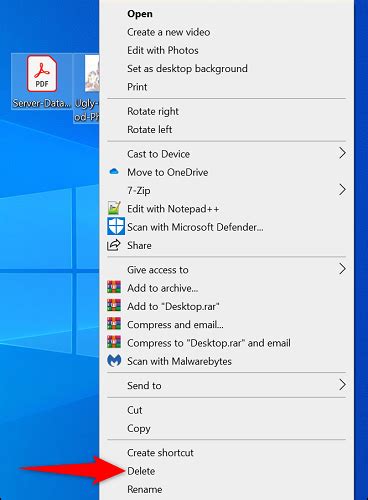Select the Server-Data PDF desktop icon
Image resolution: width=368 pixels, height=500 pixels.
pyautogui.click(x=42, y=82)
